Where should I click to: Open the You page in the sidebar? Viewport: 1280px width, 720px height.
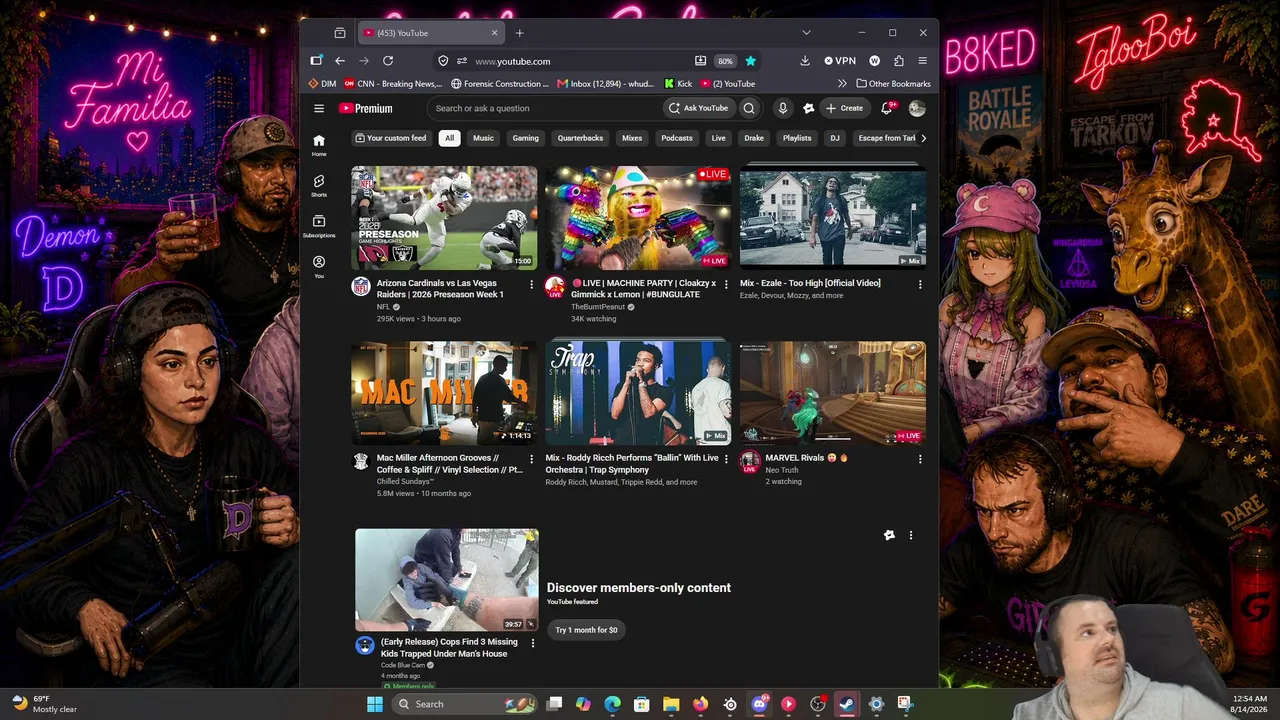[319, 266]
